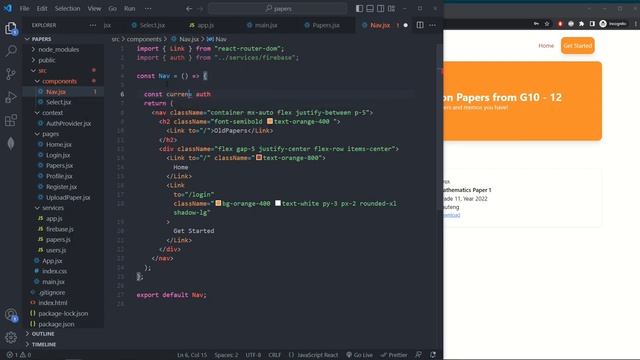640x360 pixels.
Task: Open the overflow menu ellipsis in menu bar
Action: click(x=148, y=9)
